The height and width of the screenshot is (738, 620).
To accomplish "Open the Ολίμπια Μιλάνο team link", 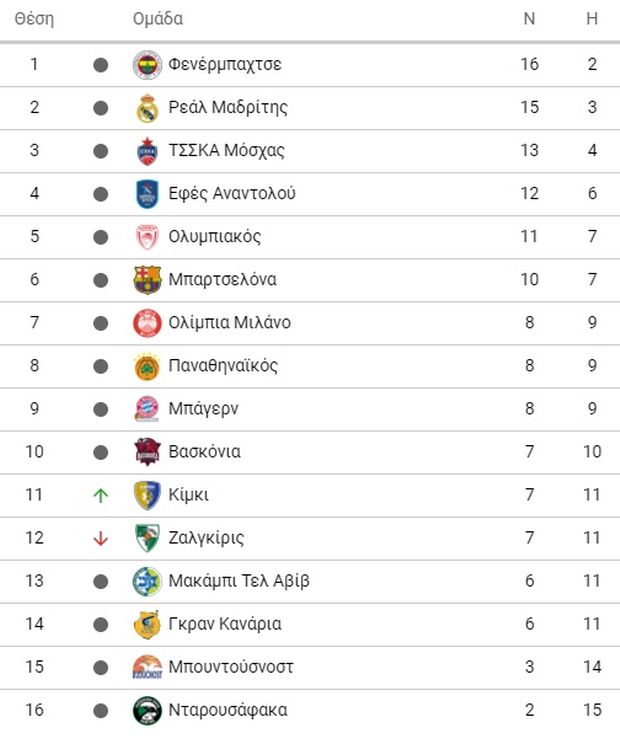I will pos(230,323).
